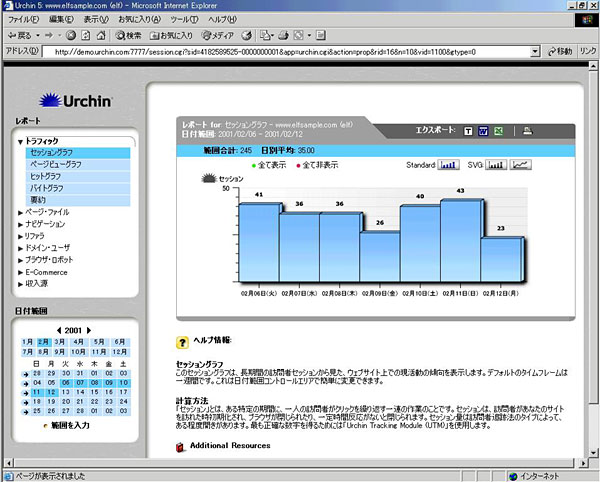Click the yellow help information icon
The height and width of the screenshot is (482, 600).
[182, 341]
